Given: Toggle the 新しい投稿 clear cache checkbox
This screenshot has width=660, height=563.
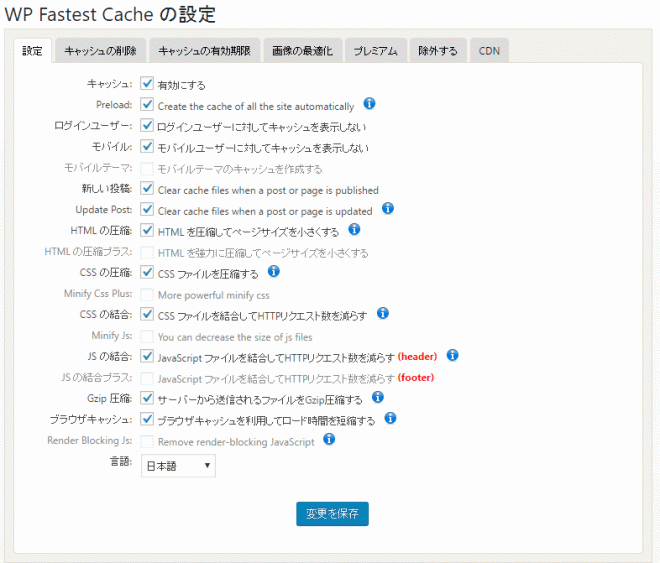Looking at the screenshot, I should (x=147, y=189).
